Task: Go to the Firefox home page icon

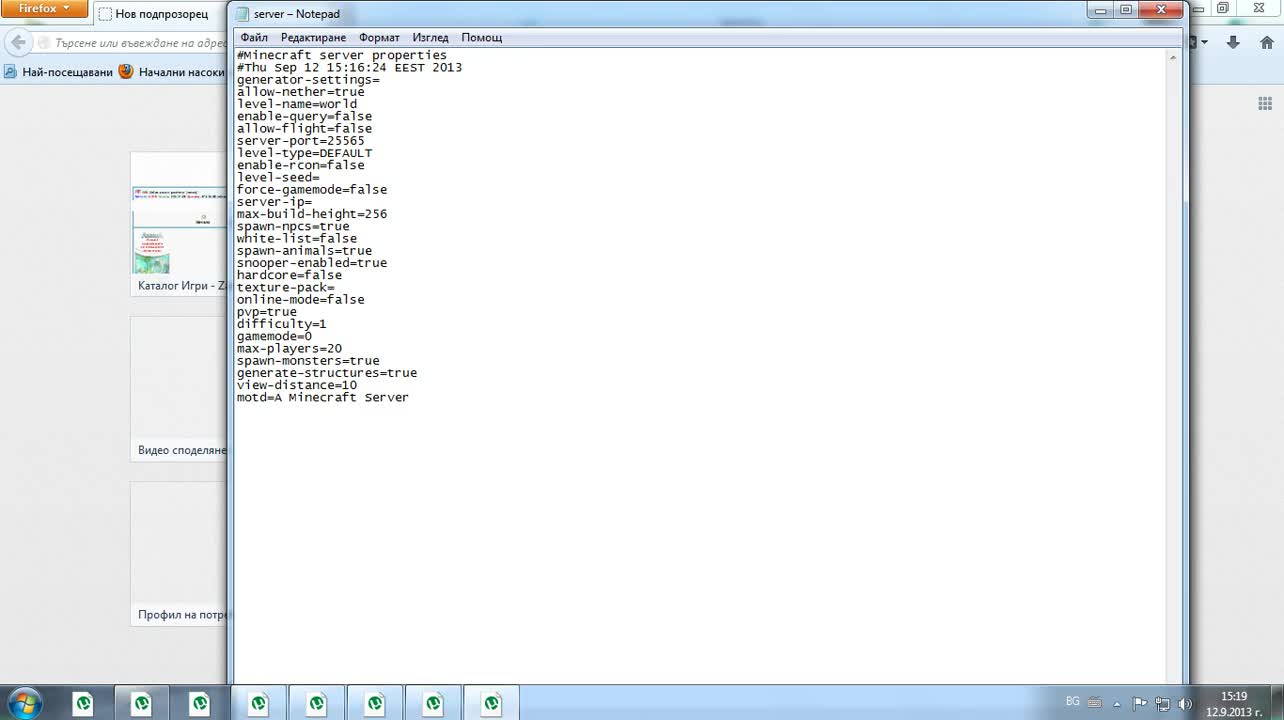Action: (x=1266, y=42)
